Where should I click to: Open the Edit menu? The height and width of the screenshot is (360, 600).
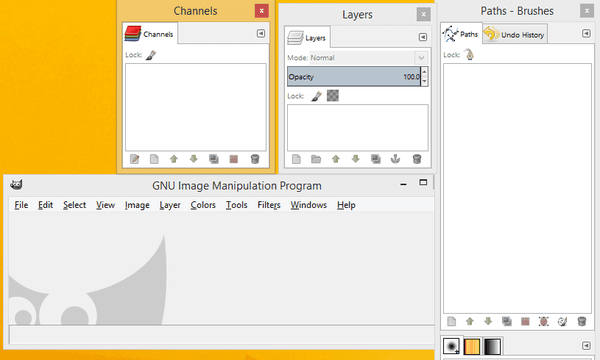click(x=45, y=205)
